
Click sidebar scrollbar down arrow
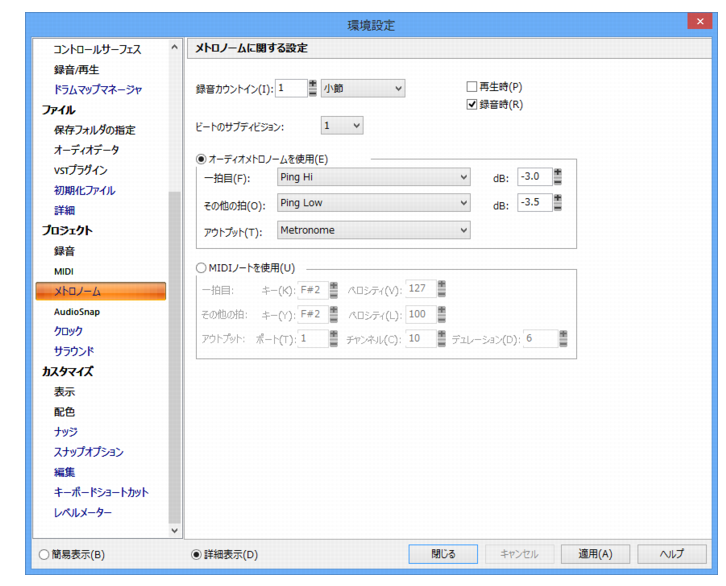coord(175,530)
